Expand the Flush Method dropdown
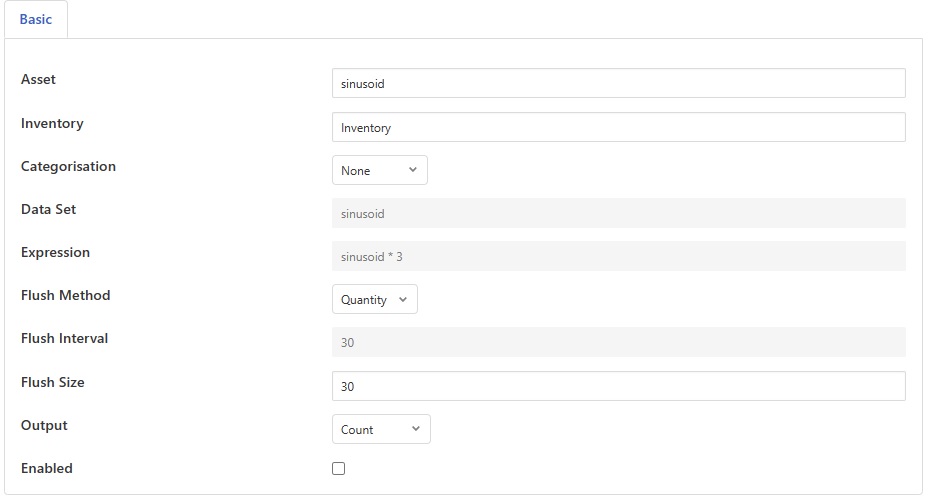The width and height of the screenshot is (930, 500). point(374,300)
